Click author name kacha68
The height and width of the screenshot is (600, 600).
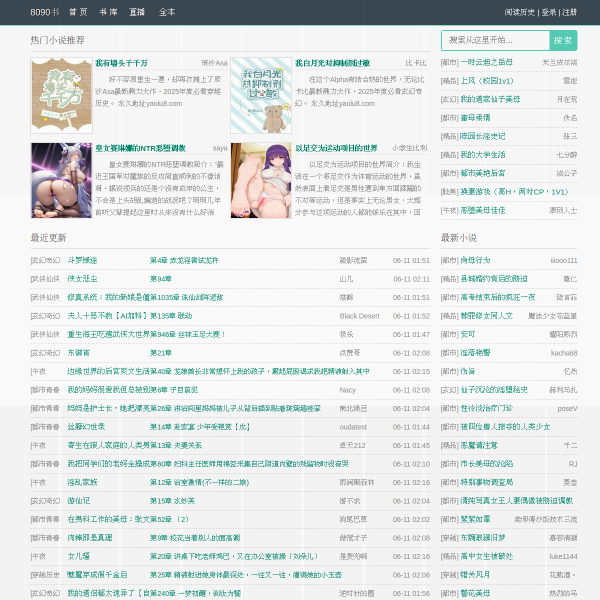(564, 353)
